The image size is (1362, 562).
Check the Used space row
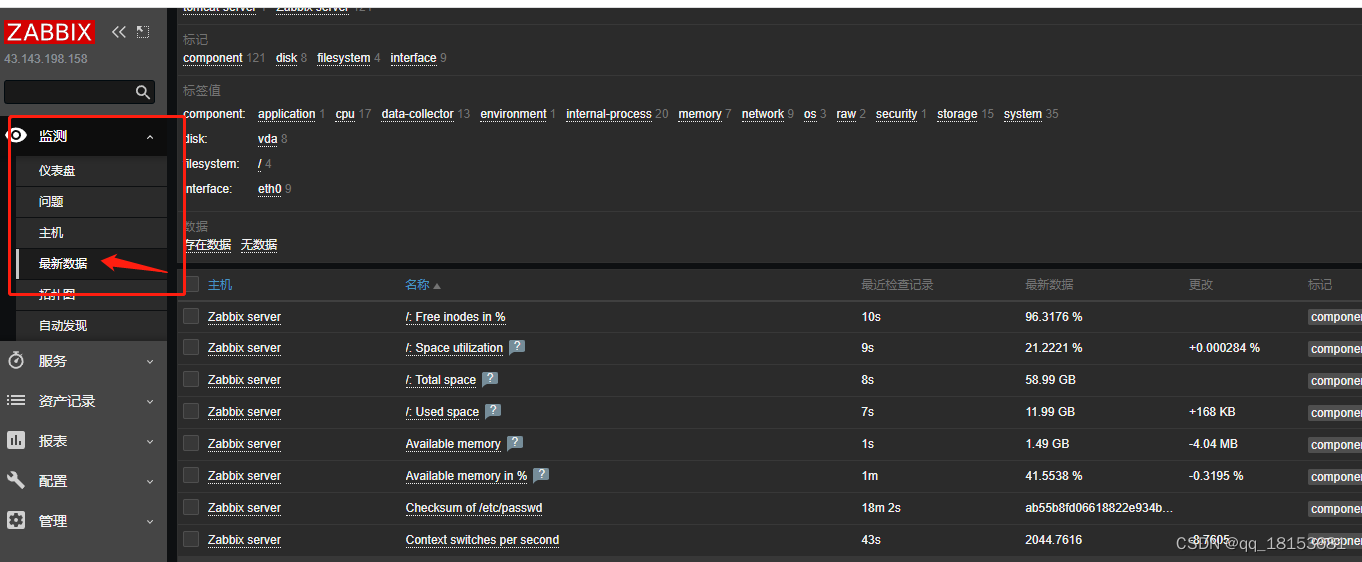pos(191,411)
